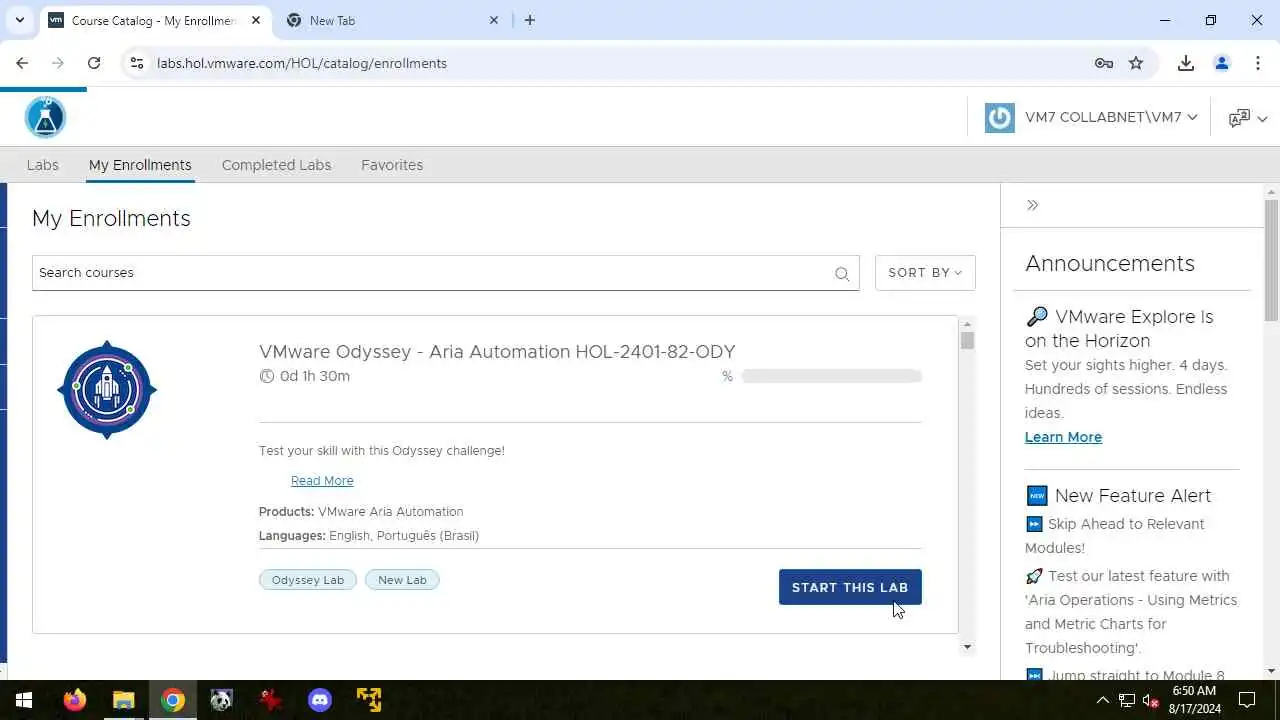This screenshot has width=1280, height=720.
Task: Click the Read More link
Action: [x=322, y=481]
